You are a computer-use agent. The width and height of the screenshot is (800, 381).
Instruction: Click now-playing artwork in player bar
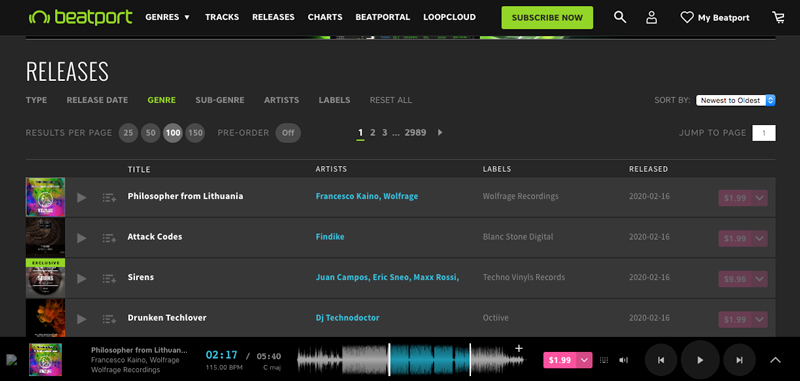pos(45,360)
